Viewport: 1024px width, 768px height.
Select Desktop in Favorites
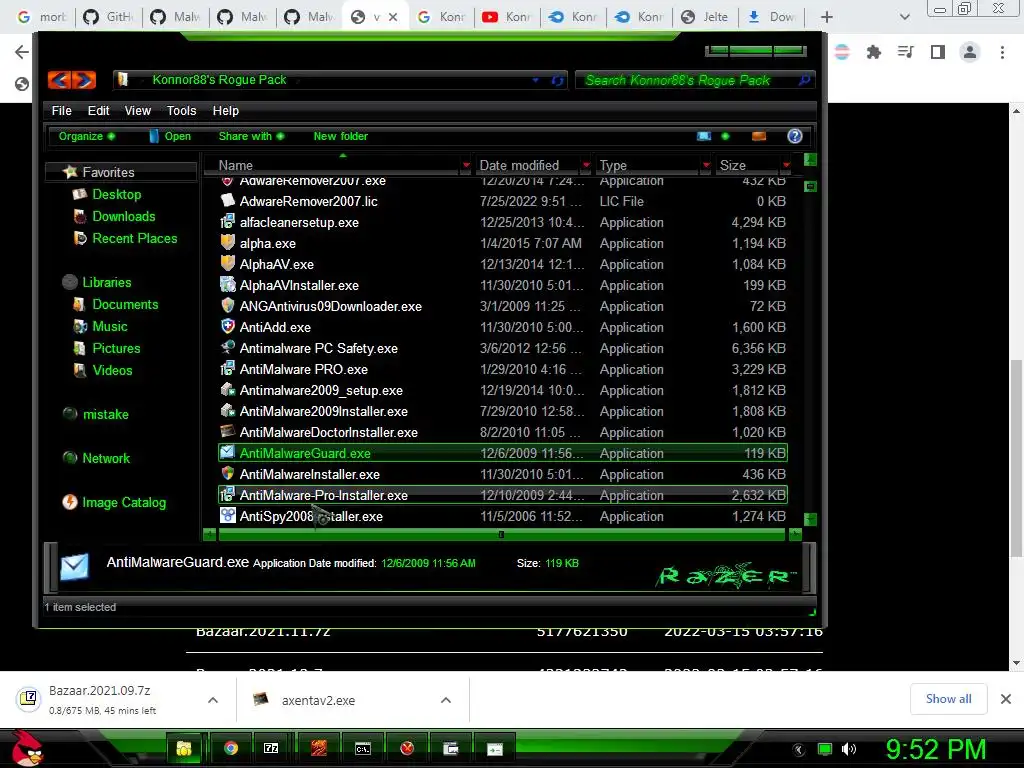click(116, 194)
